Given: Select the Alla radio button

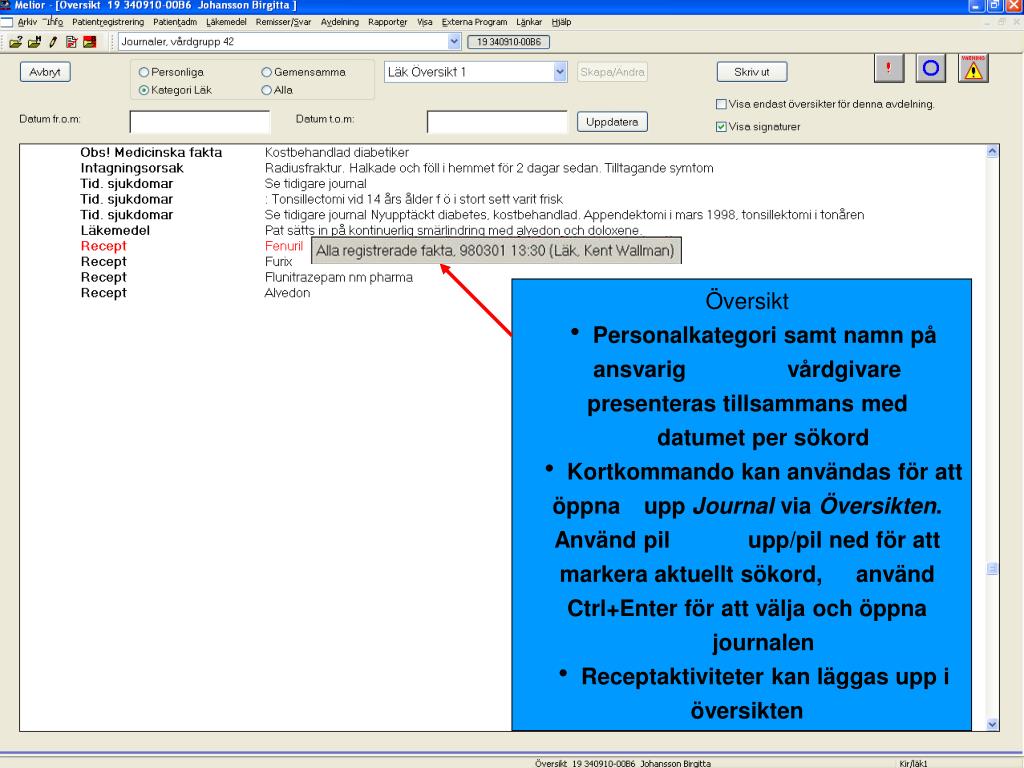Looking at the screenshot, I should 266,90.
